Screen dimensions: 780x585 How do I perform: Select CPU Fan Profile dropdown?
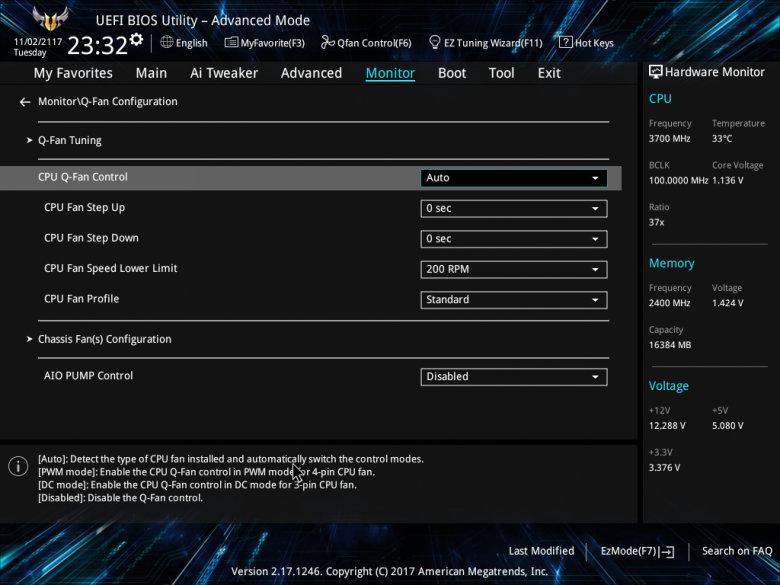tap(514, 299)
